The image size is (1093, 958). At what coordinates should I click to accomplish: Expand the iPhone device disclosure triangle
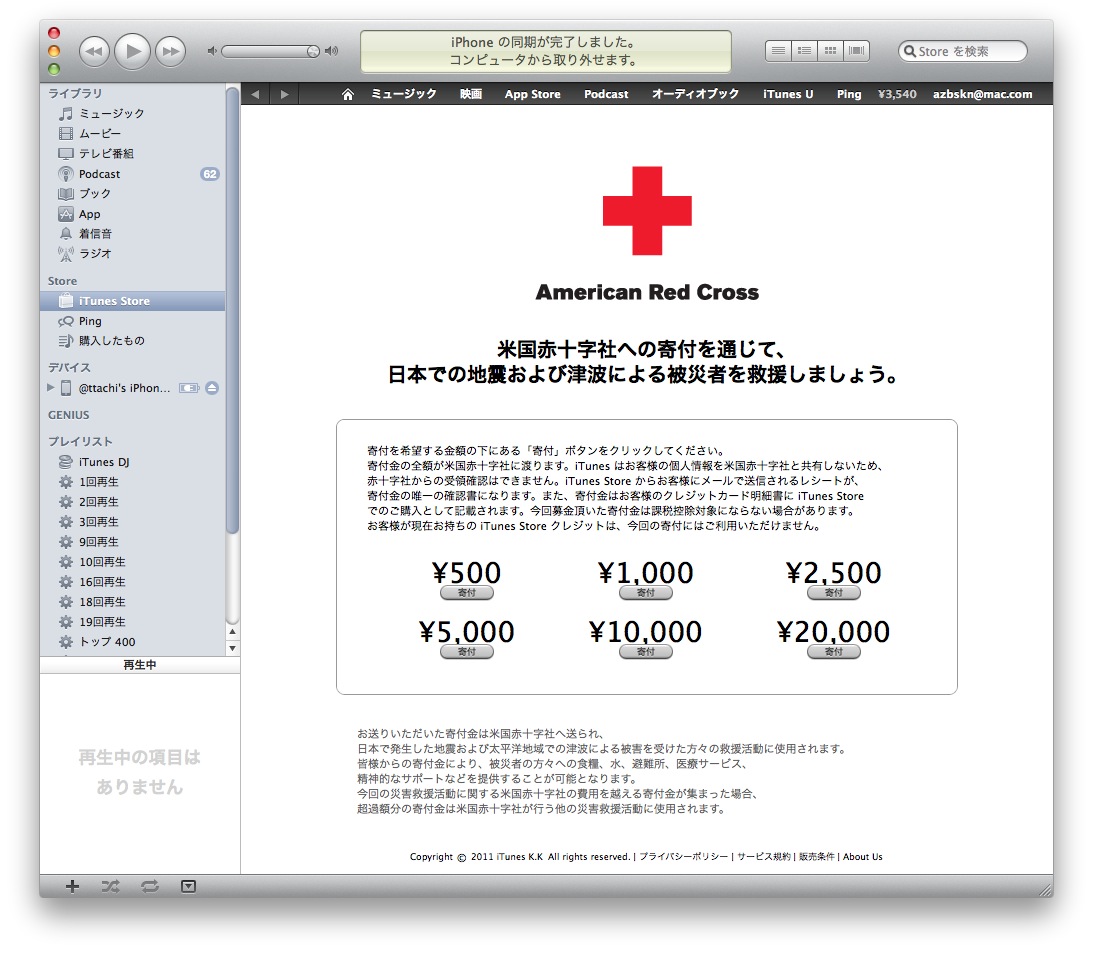51,388
